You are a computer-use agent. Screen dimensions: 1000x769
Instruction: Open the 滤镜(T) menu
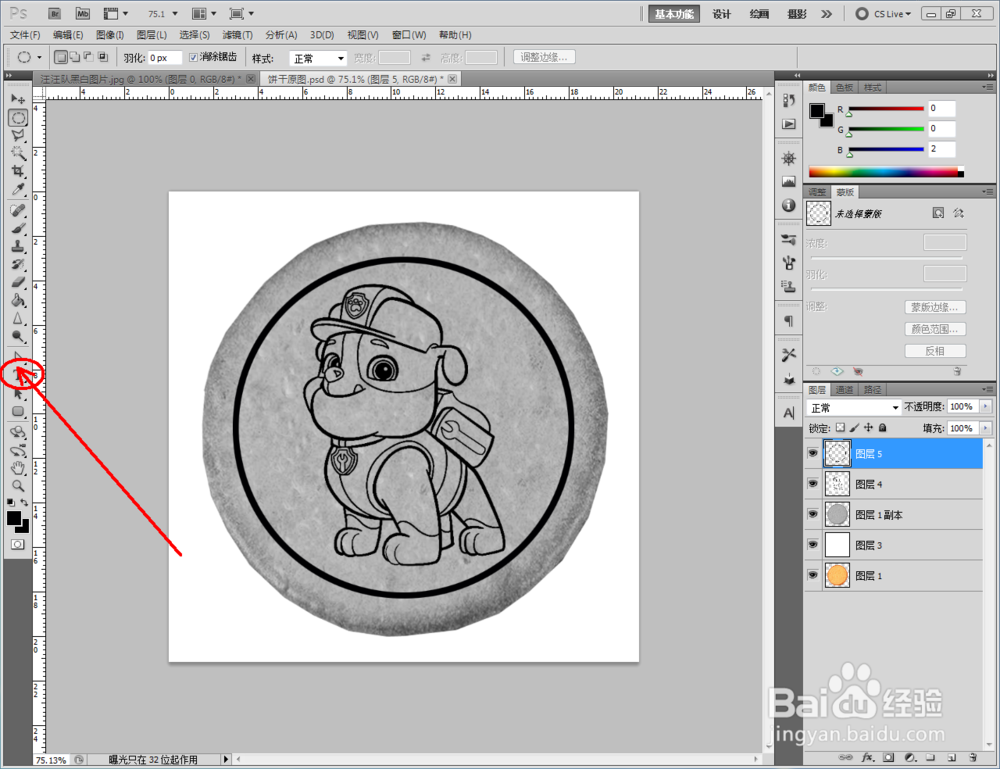click(237, 34)
